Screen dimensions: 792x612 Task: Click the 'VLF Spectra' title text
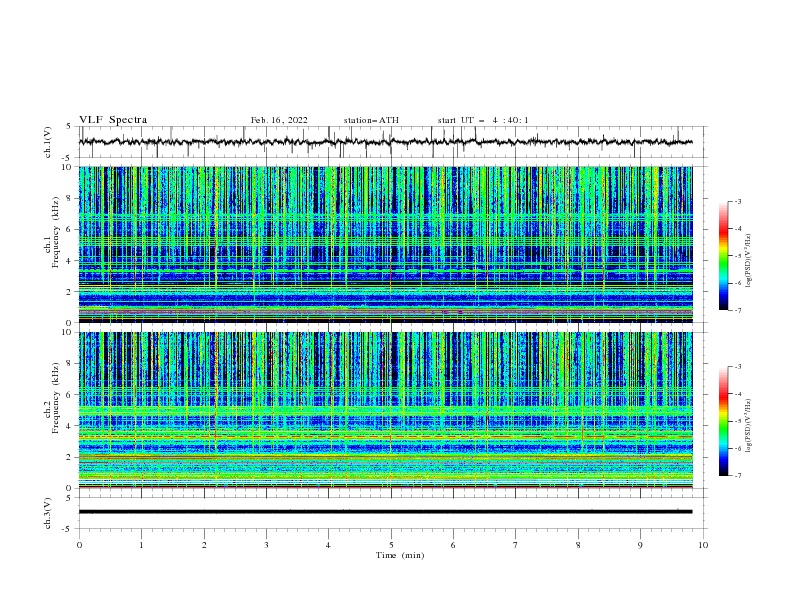113,120
